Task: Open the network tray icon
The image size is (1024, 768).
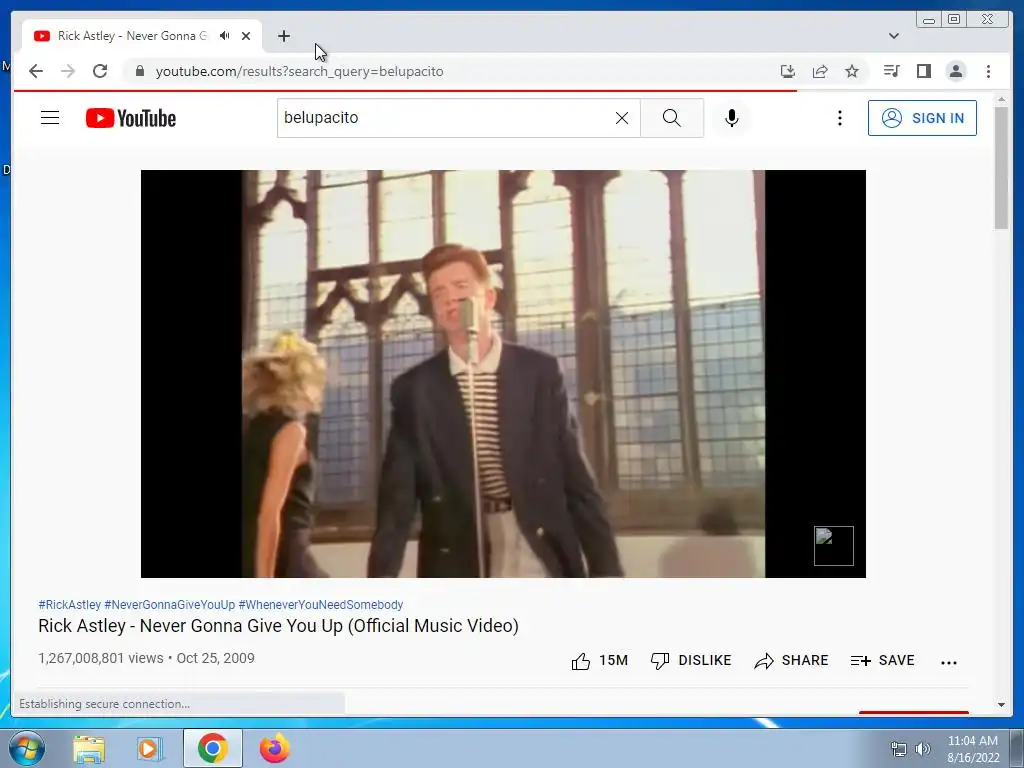Action: (x=899, y=749)
